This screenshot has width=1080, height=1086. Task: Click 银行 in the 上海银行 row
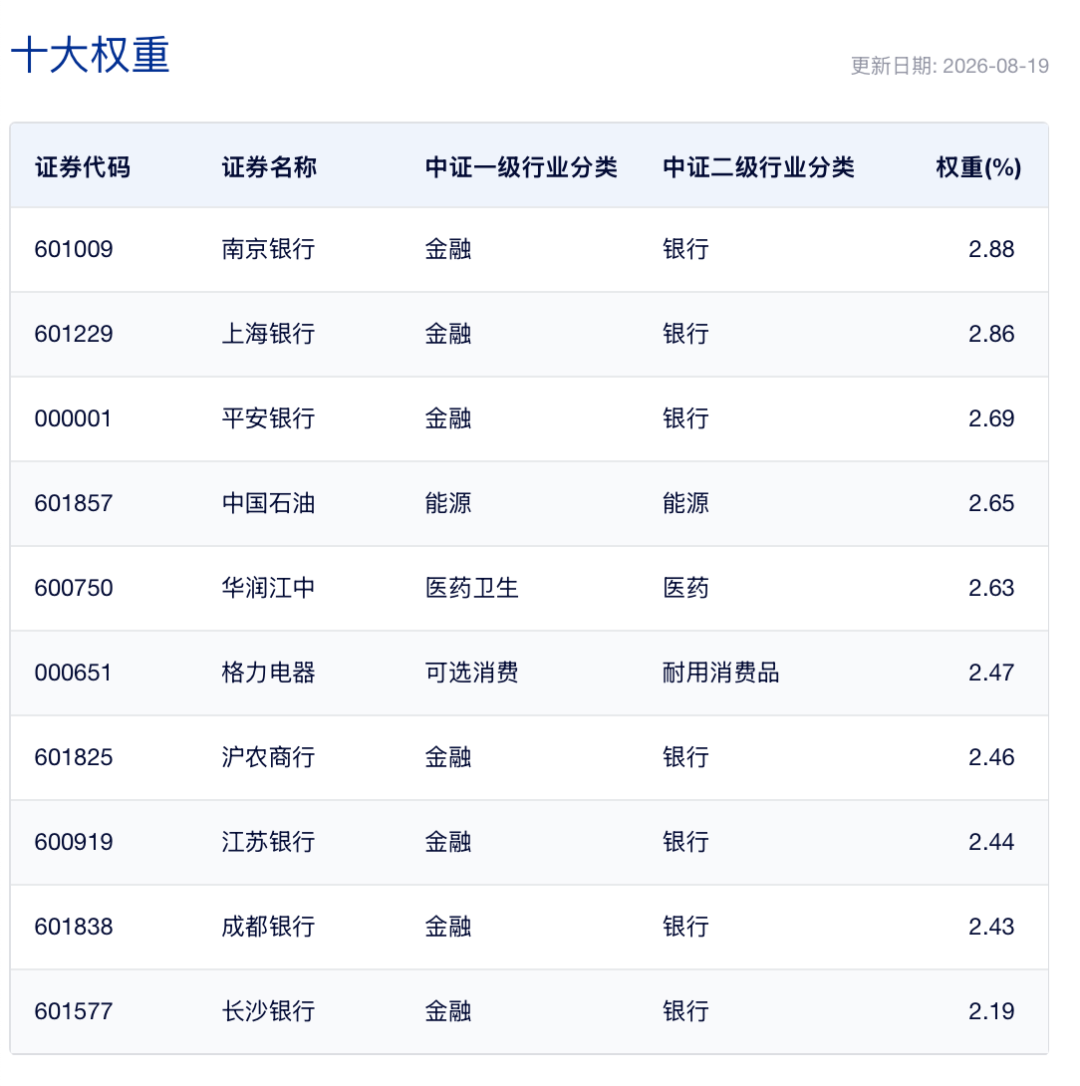pos(686,334)
